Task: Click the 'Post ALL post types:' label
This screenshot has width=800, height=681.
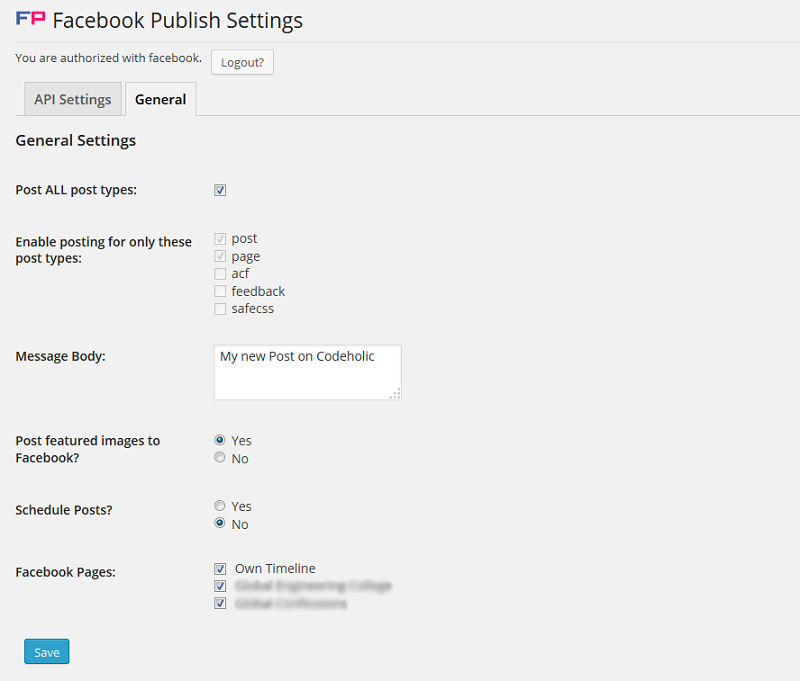Action: (x=76, y=190)
